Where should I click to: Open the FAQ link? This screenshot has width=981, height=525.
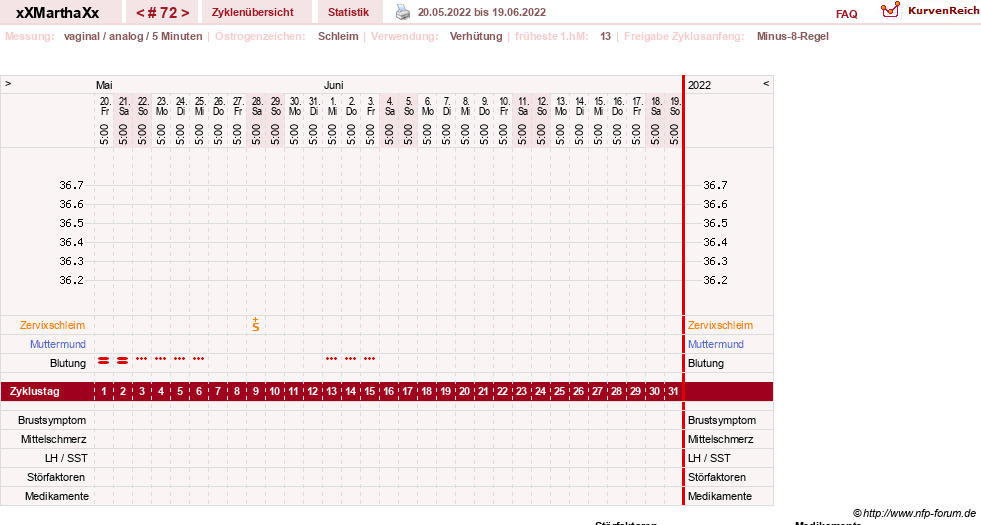[x=846, y=14]
